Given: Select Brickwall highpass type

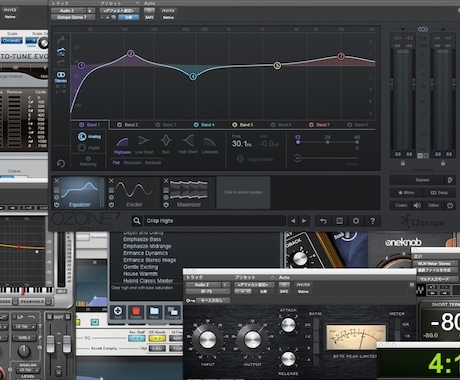Looking at the screenshot, I should [153, 163].
